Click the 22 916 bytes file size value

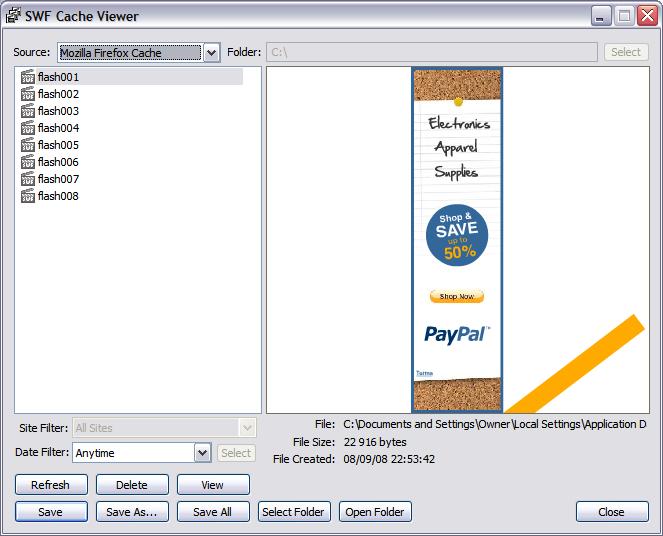[375, 442]
